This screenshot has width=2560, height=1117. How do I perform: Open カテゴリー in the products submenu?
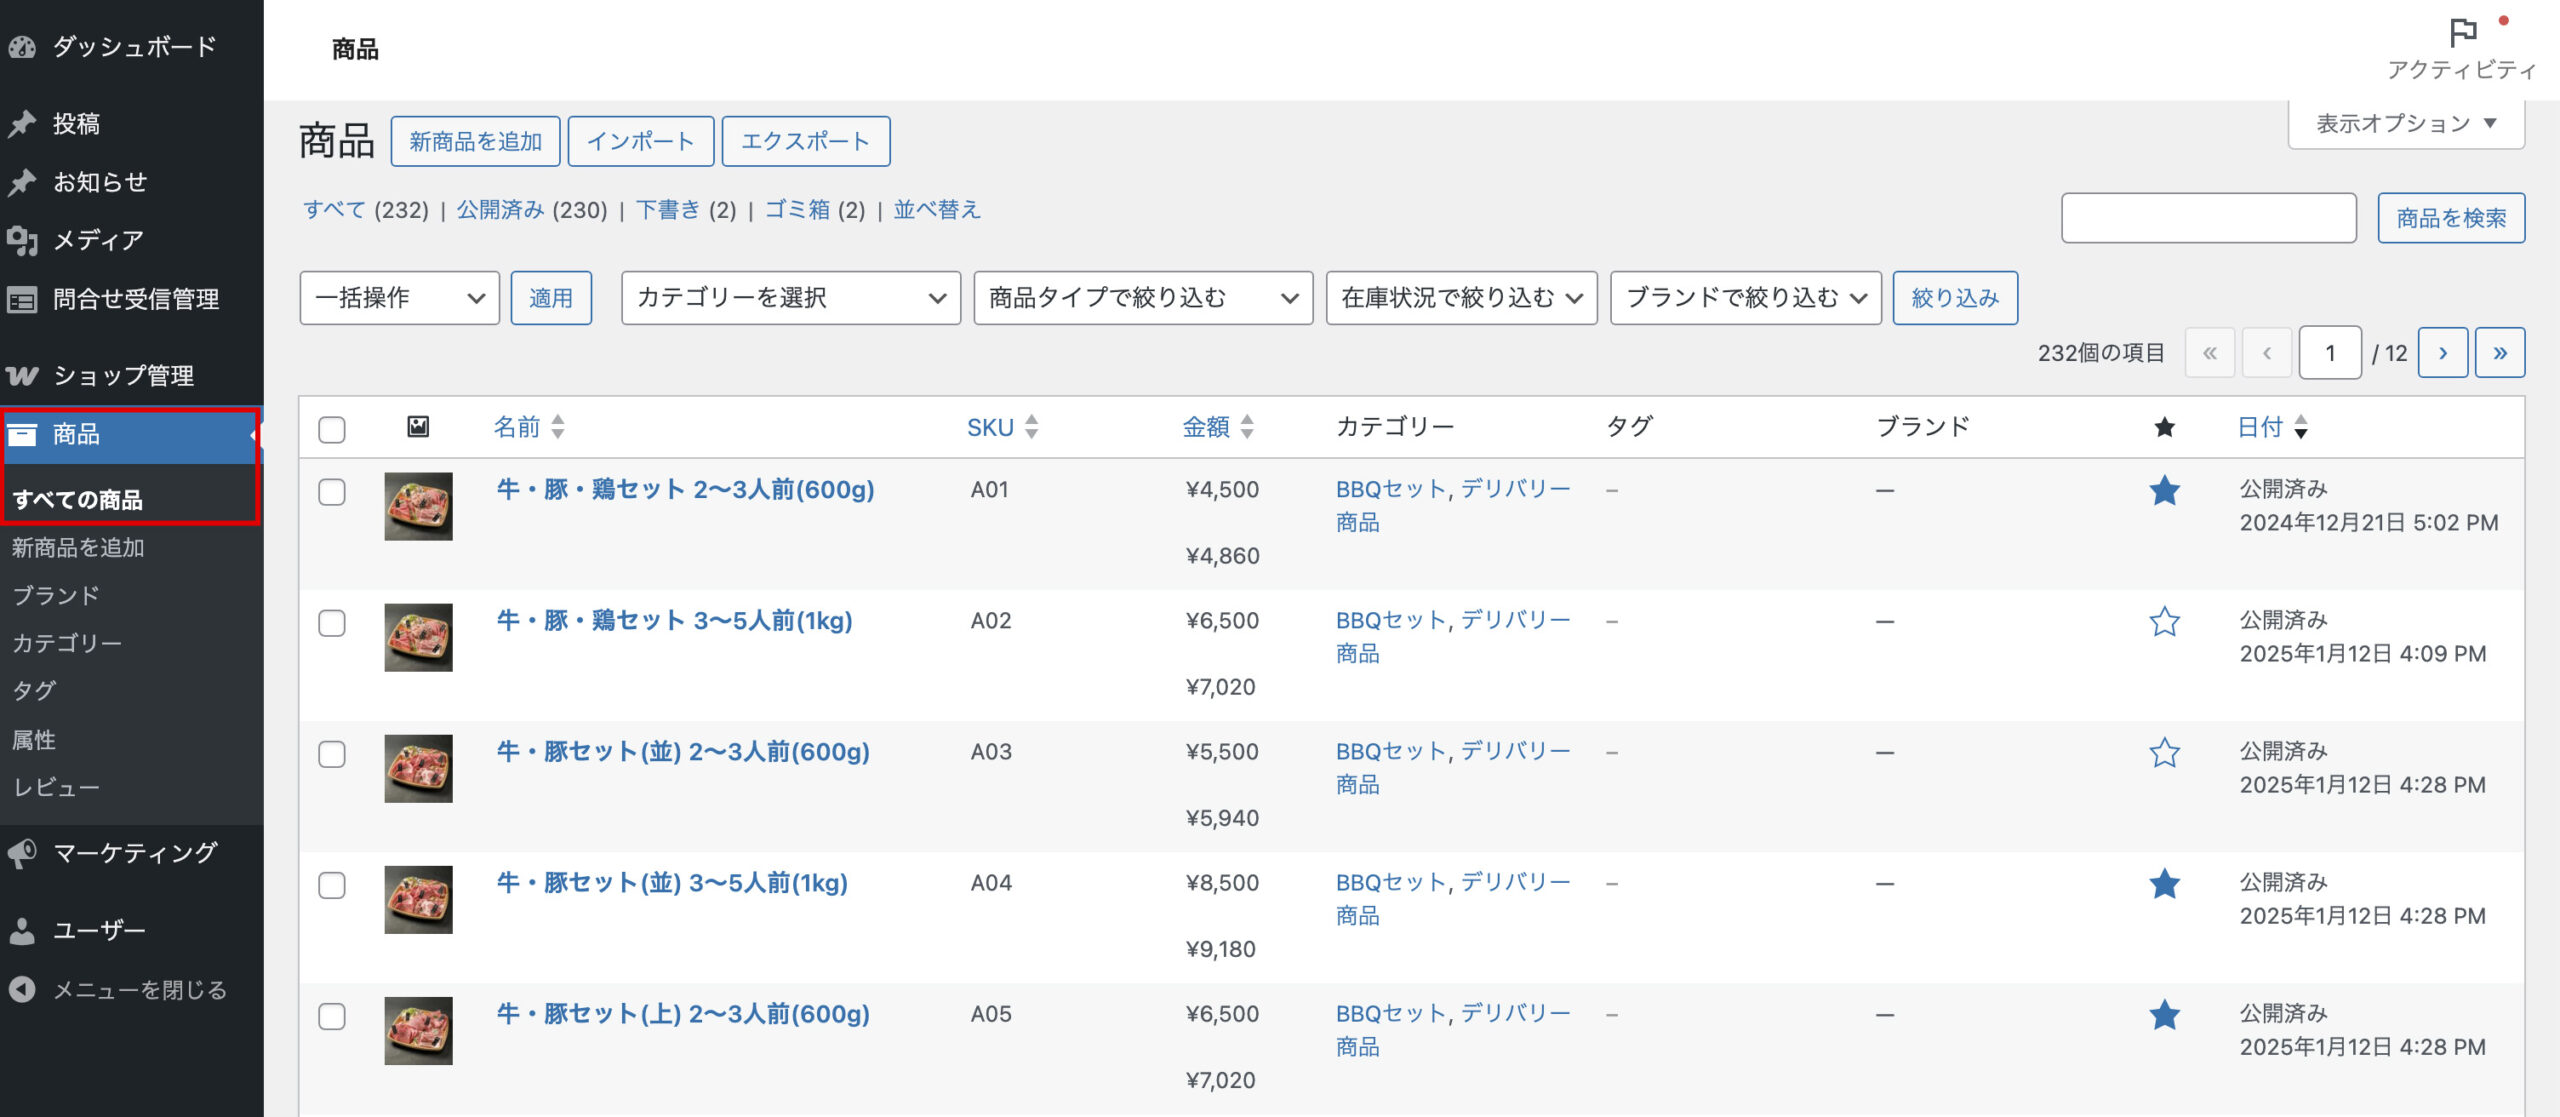pyautogui.click(x=66, y=643)
